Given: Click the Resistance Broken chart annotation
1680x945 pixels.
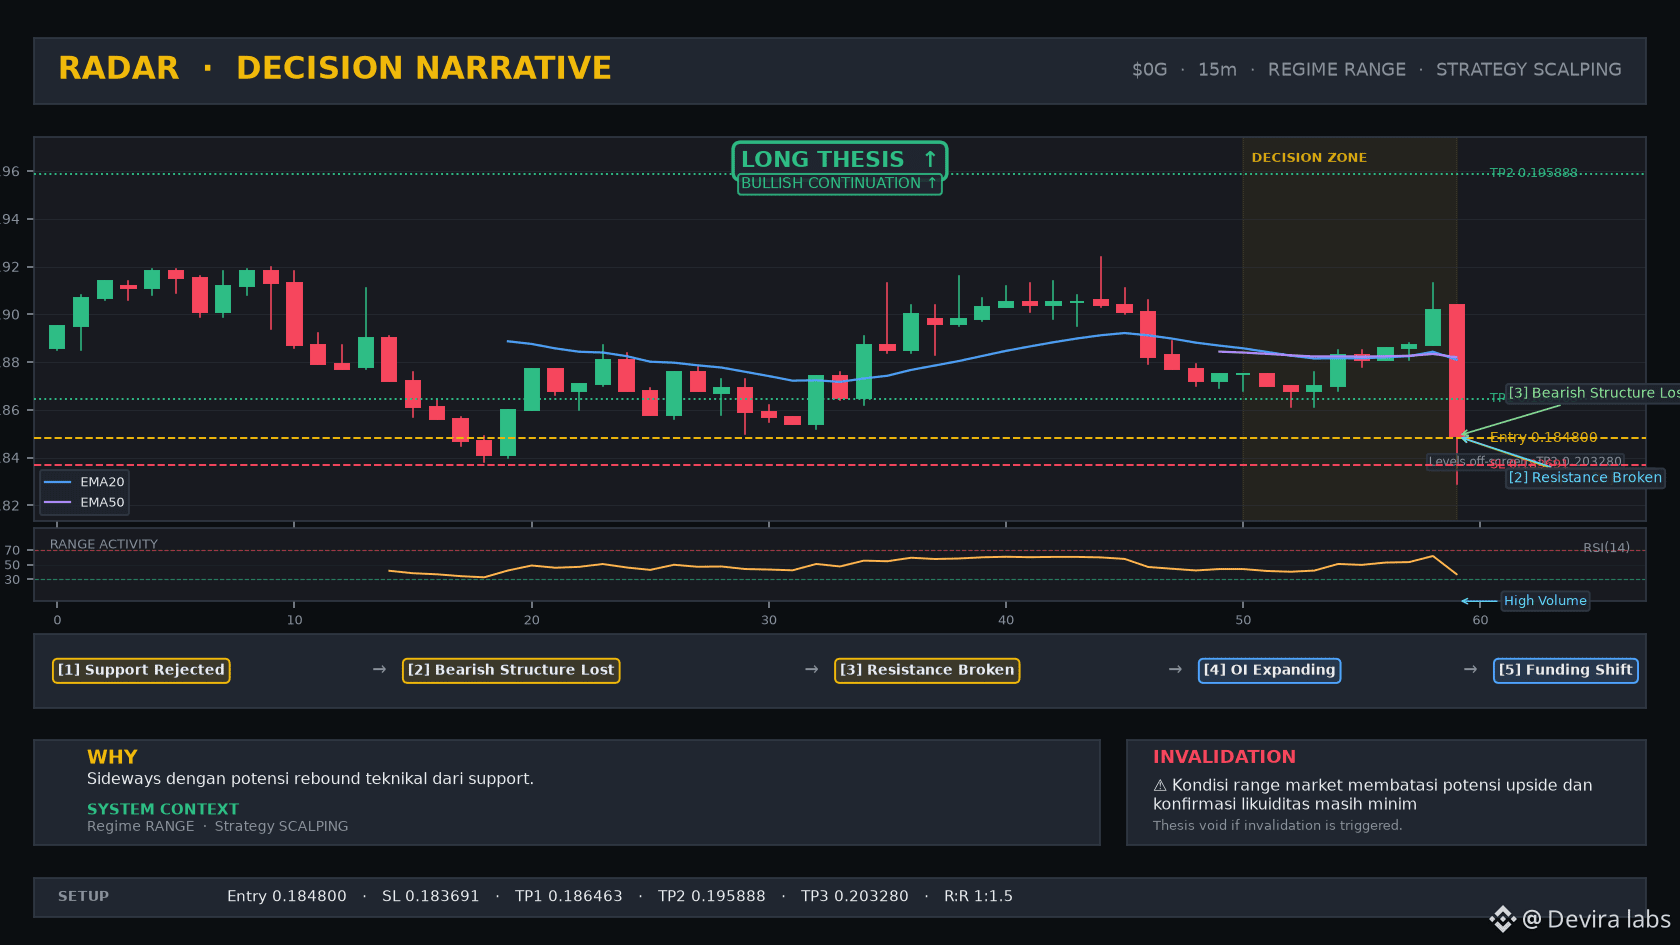Looking at the screenshot, I should (1585, 478).
